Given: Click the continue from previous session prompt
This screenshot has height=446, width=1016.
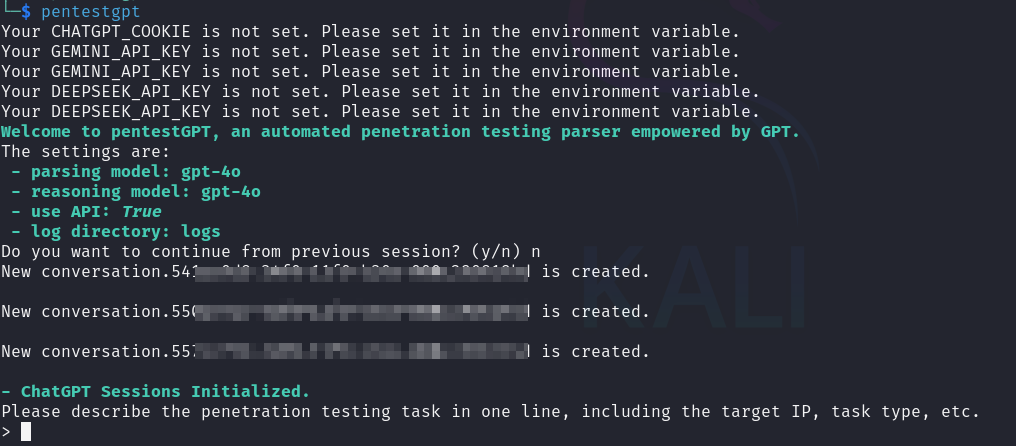Looking at the screenshot, I should pyautogui.click(x=270, y=252).
